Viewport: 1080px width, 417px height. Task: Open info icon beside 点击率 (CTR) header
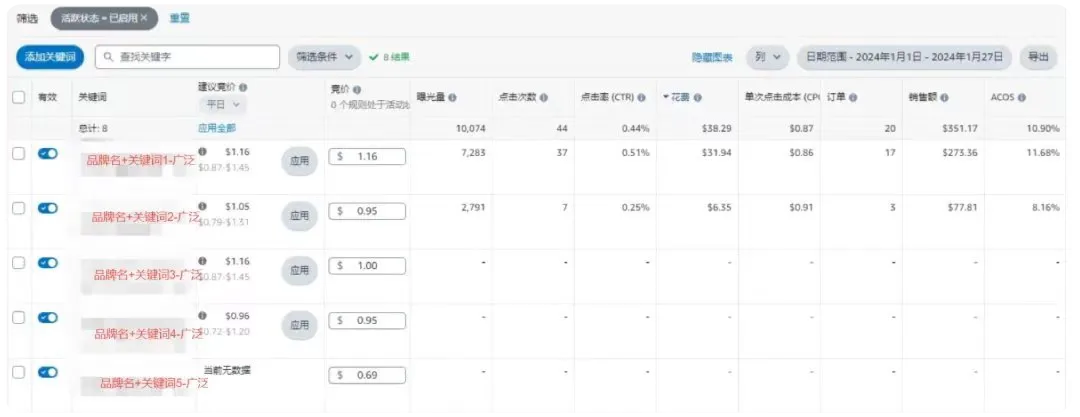[x=641, y=98]
